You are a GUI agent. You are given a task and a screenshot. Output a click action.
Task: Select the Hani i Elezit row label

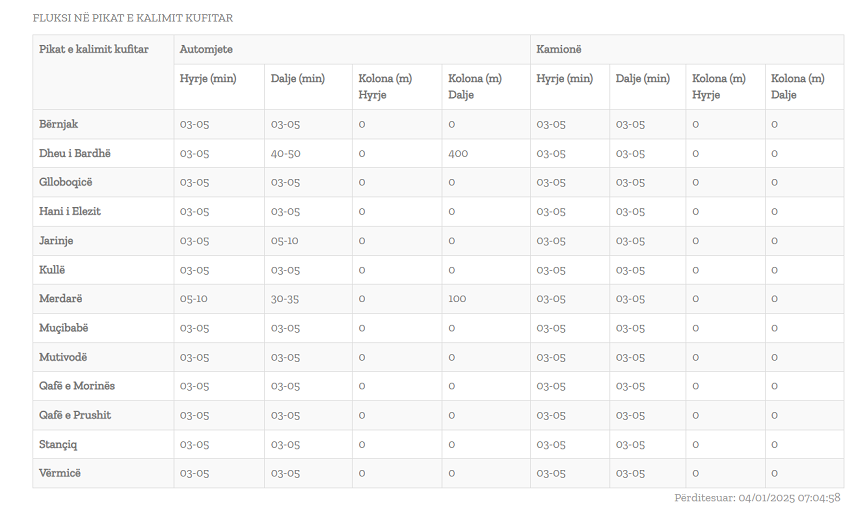[x=70, y=211]
